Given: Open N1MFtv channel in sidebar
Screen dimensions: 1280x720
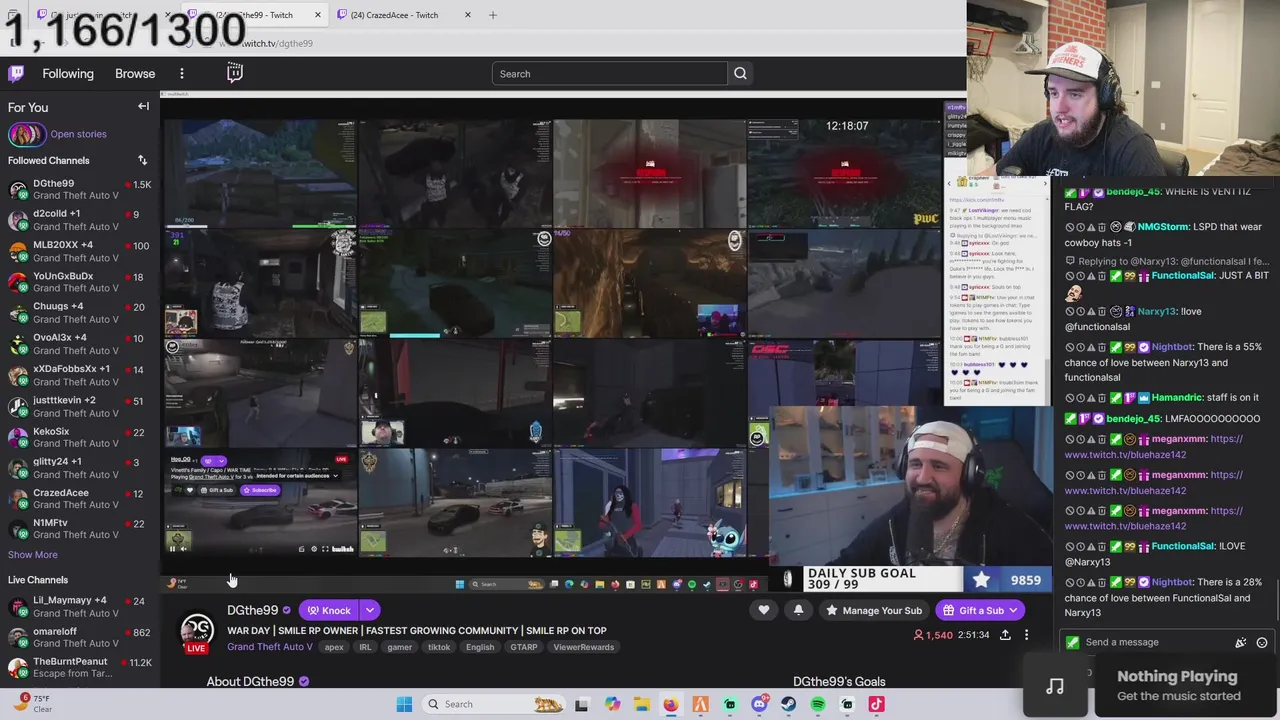Looking at the screenshot, I should pos(80,529).
